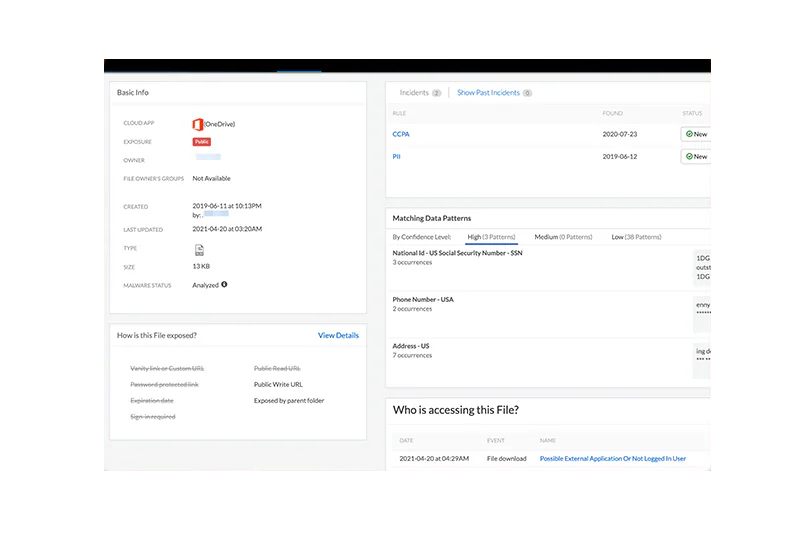Click the red Public exposure badge
Viewport: 805px width, 533px height.
point(202,142)
